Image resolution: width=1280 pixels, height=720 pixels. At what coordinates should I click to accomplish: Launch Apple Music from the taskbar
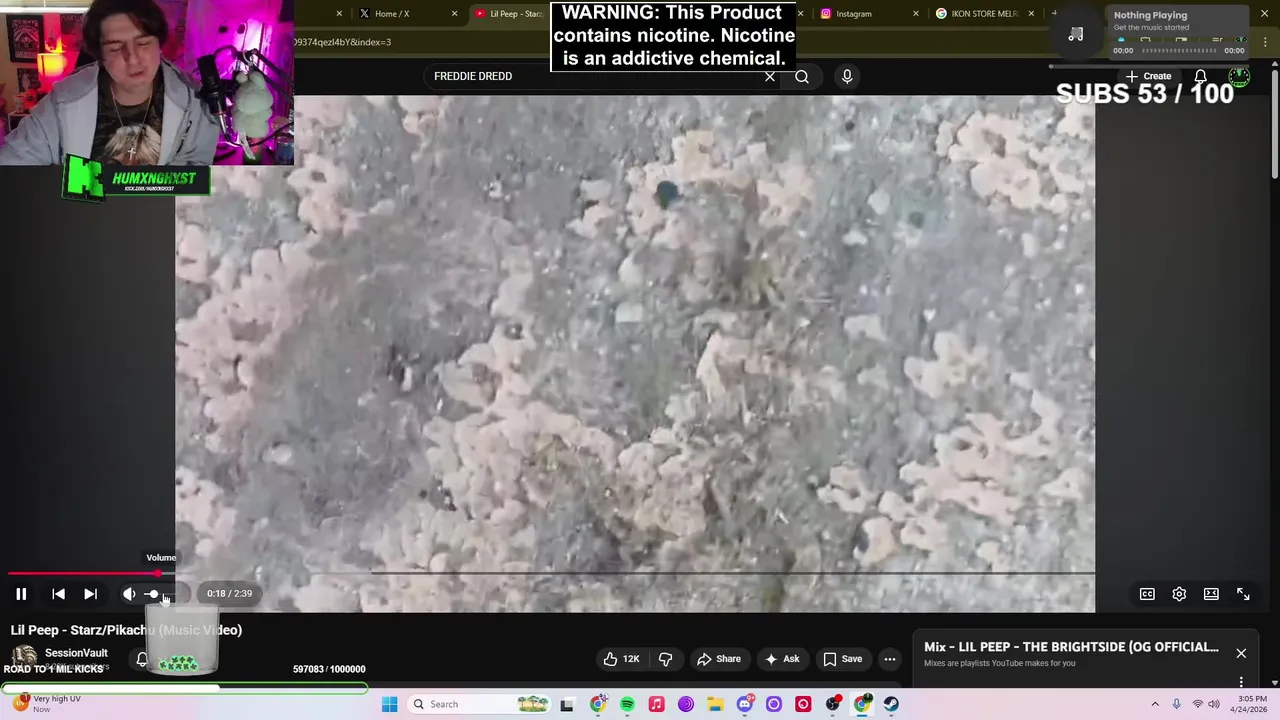coord(656,704)
